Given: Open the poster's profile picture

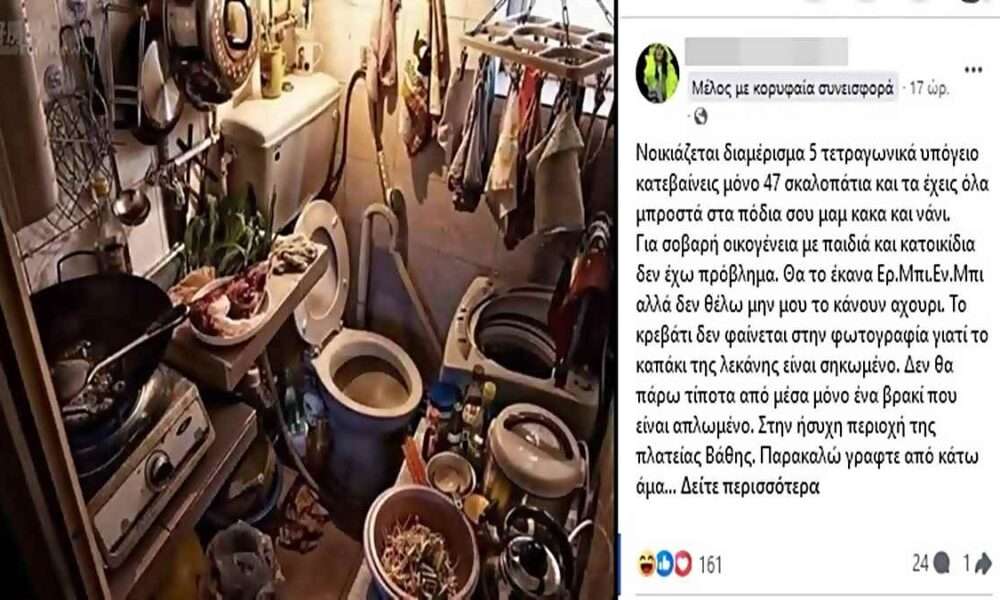Looking at the screenshot, I should tap(657, 73).
